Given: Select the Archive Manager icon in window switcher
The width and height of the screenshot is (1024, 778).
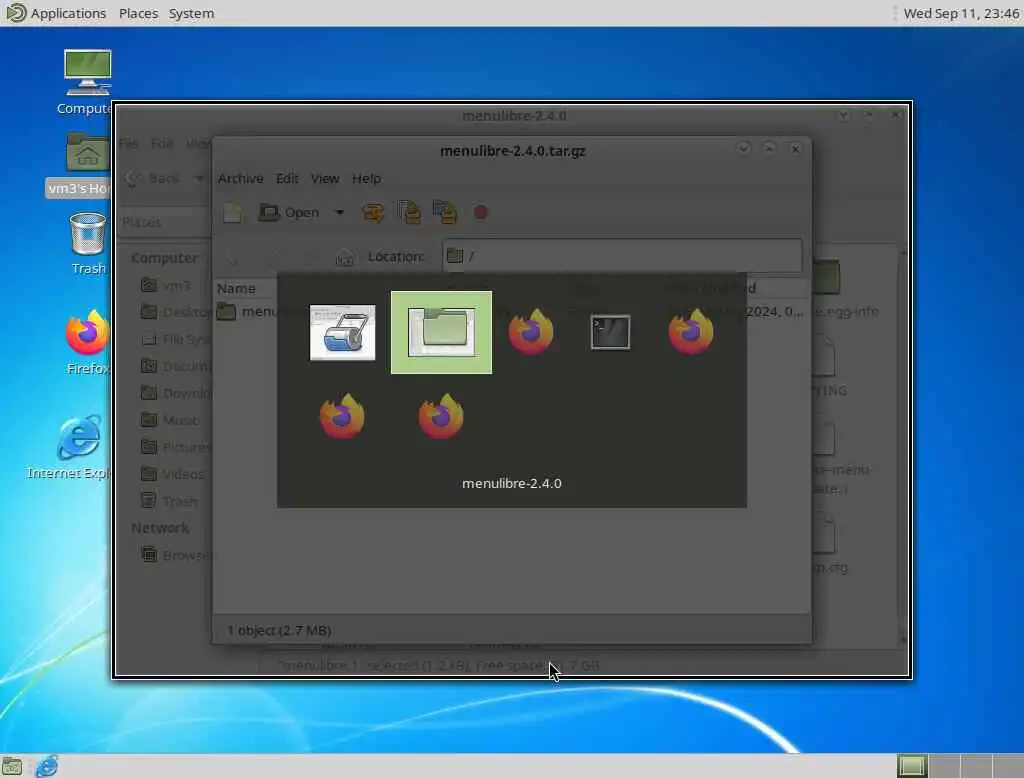Looking at the screenshot, I should pyautogui.click(x=342, y=332).
